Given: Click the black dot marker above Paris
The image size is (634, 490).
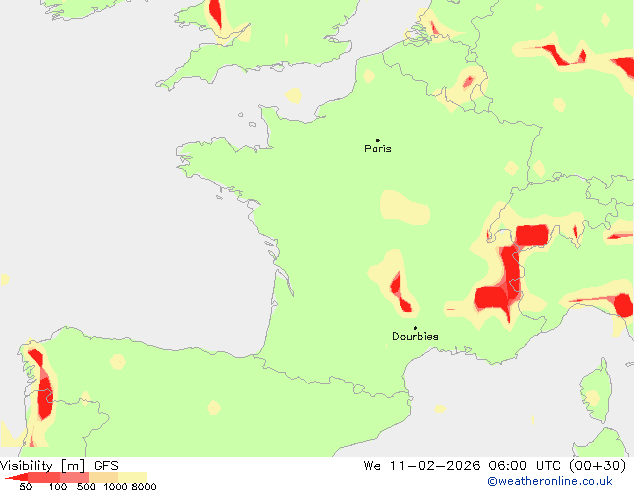Looking at the screenshot, I should tap(378, 140).
